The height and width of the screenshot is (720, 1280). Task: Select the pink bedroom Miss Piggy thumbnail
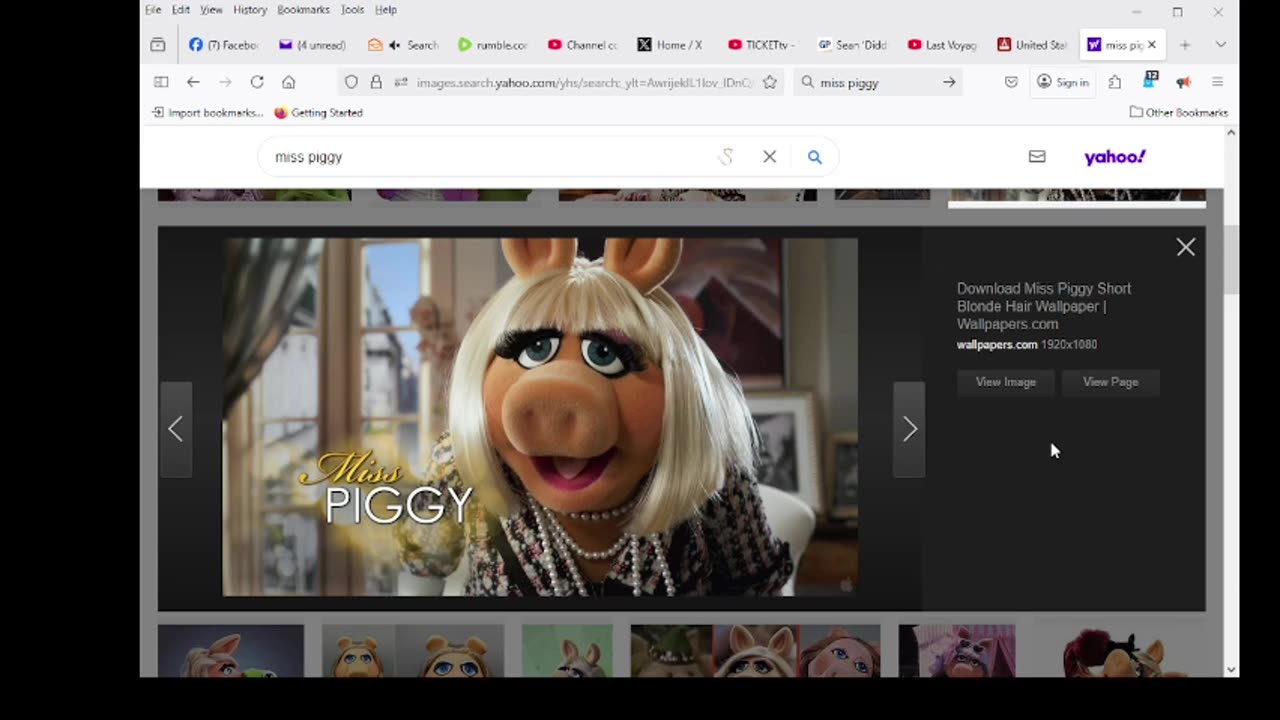coord(957,651)
